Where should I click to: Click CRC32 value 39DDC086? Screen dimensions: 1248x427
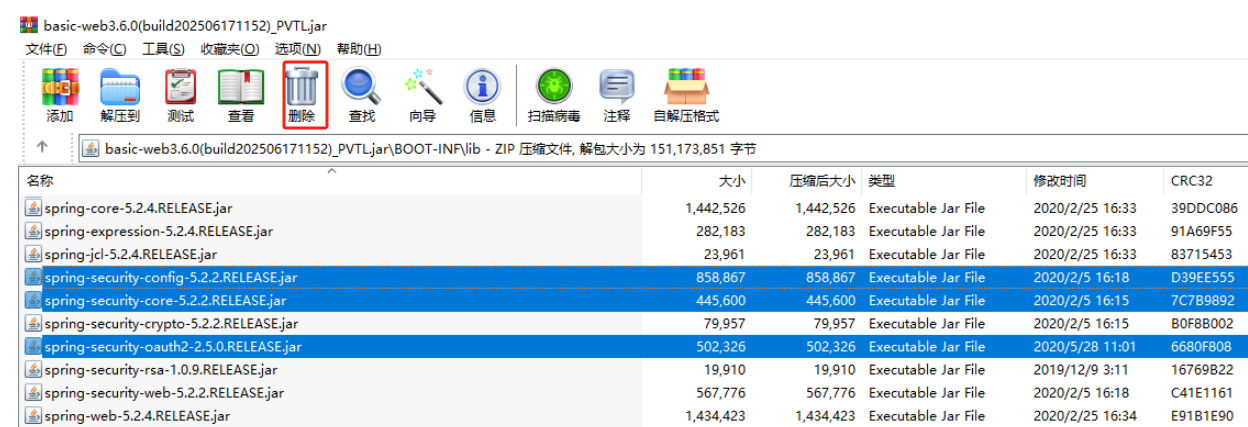1202,208
